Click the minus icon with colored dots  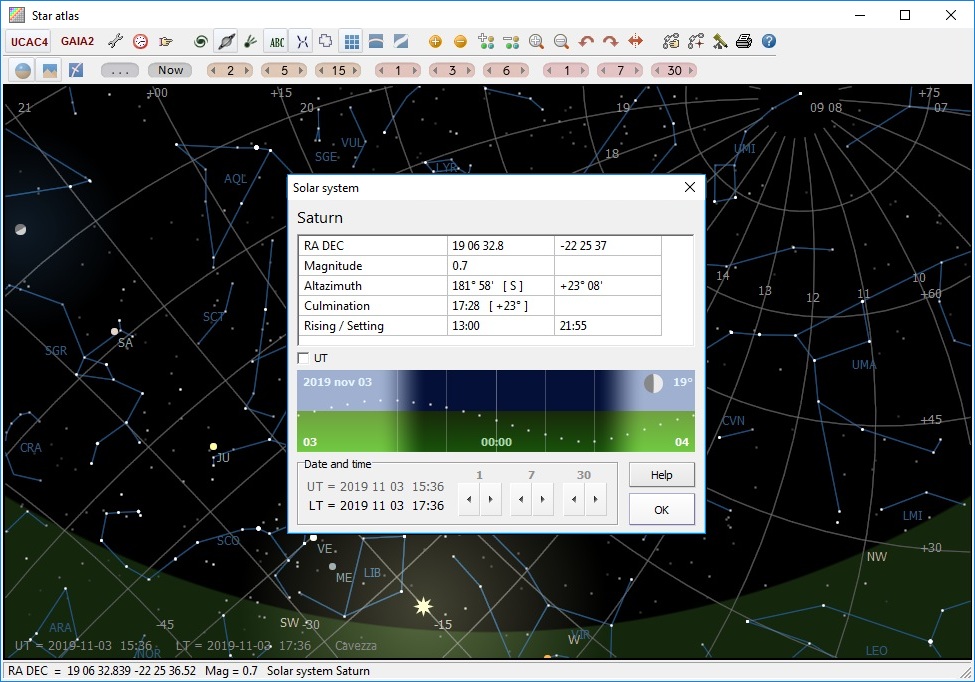point(511,42)
